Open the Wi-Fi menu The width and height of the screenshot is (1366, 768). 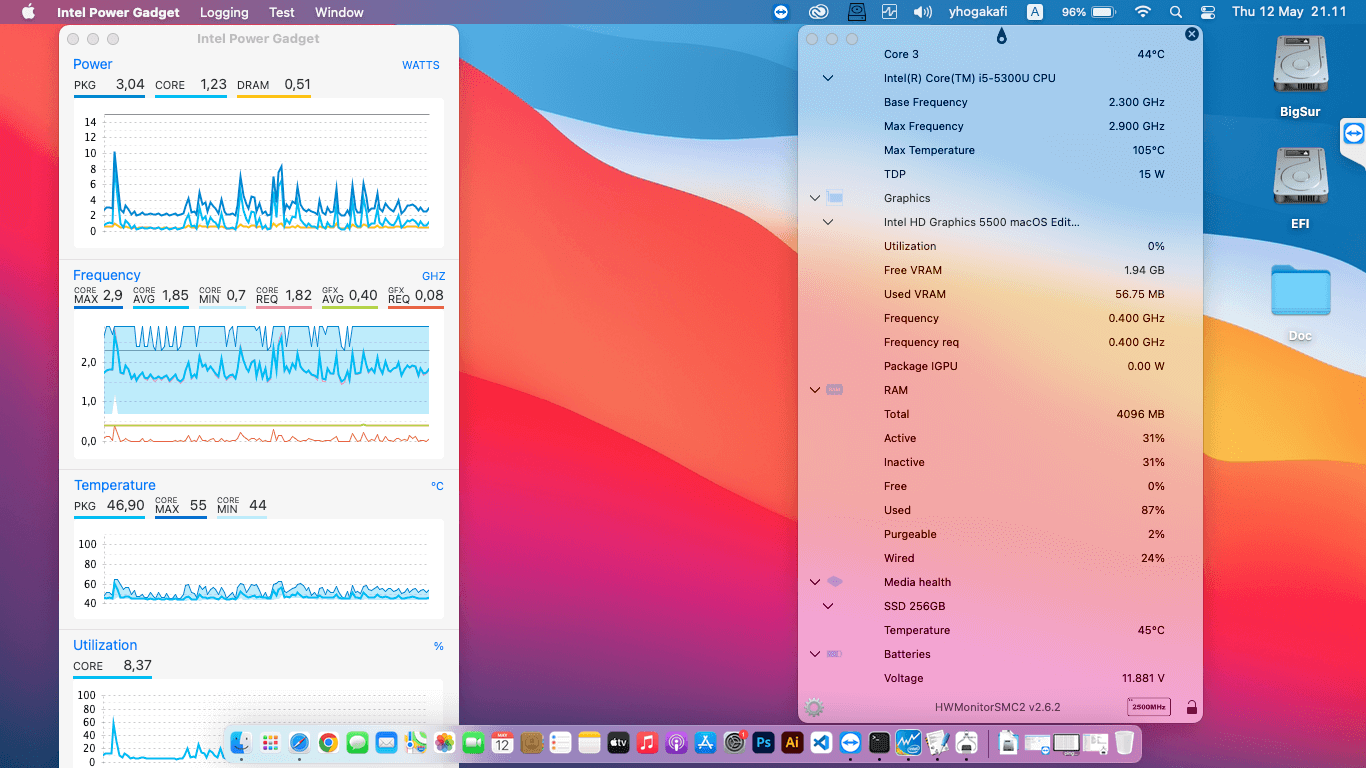click(1143, 12)
